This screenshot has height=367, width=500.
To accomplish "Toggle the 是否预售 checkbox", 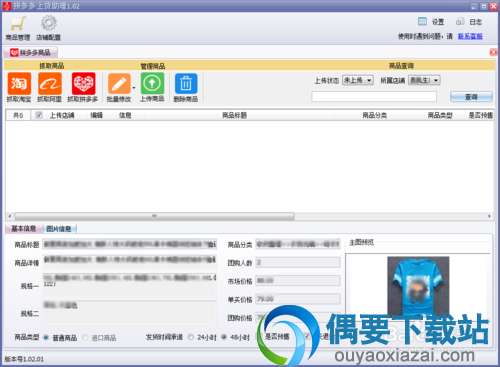I will [x=259, y=337].
